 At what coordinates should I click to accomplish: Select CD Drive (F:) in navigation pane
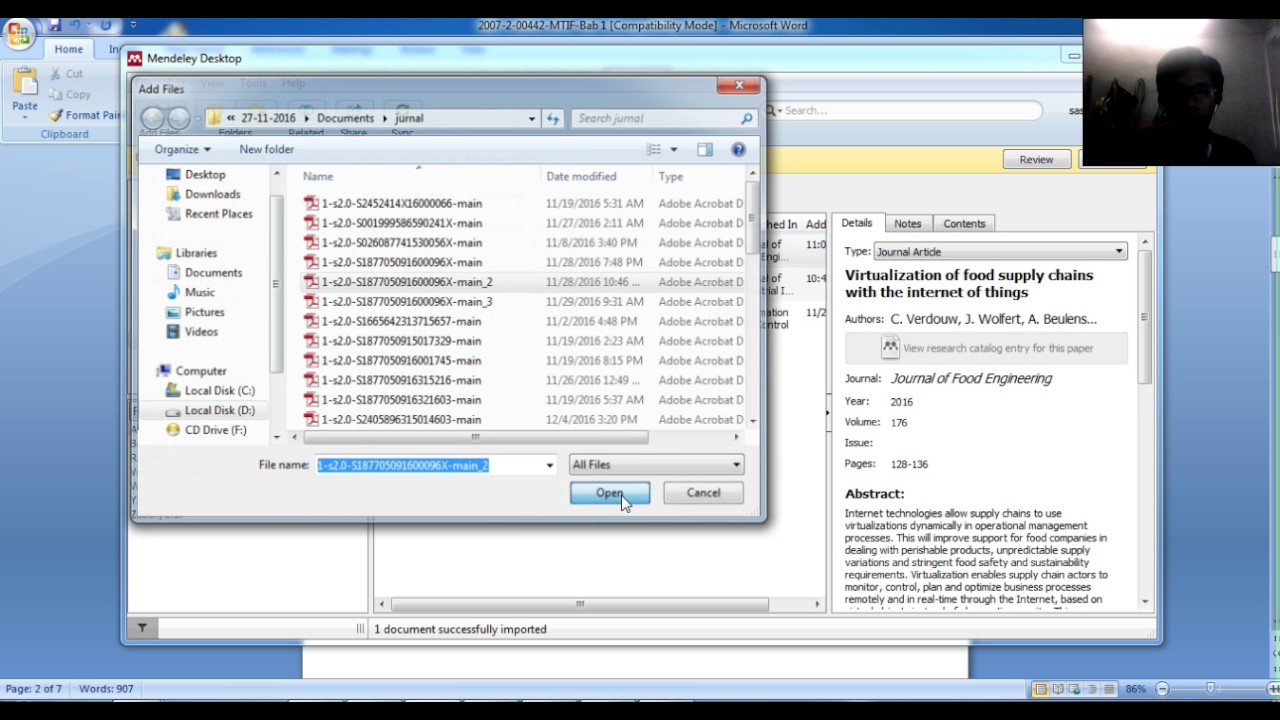215,430
